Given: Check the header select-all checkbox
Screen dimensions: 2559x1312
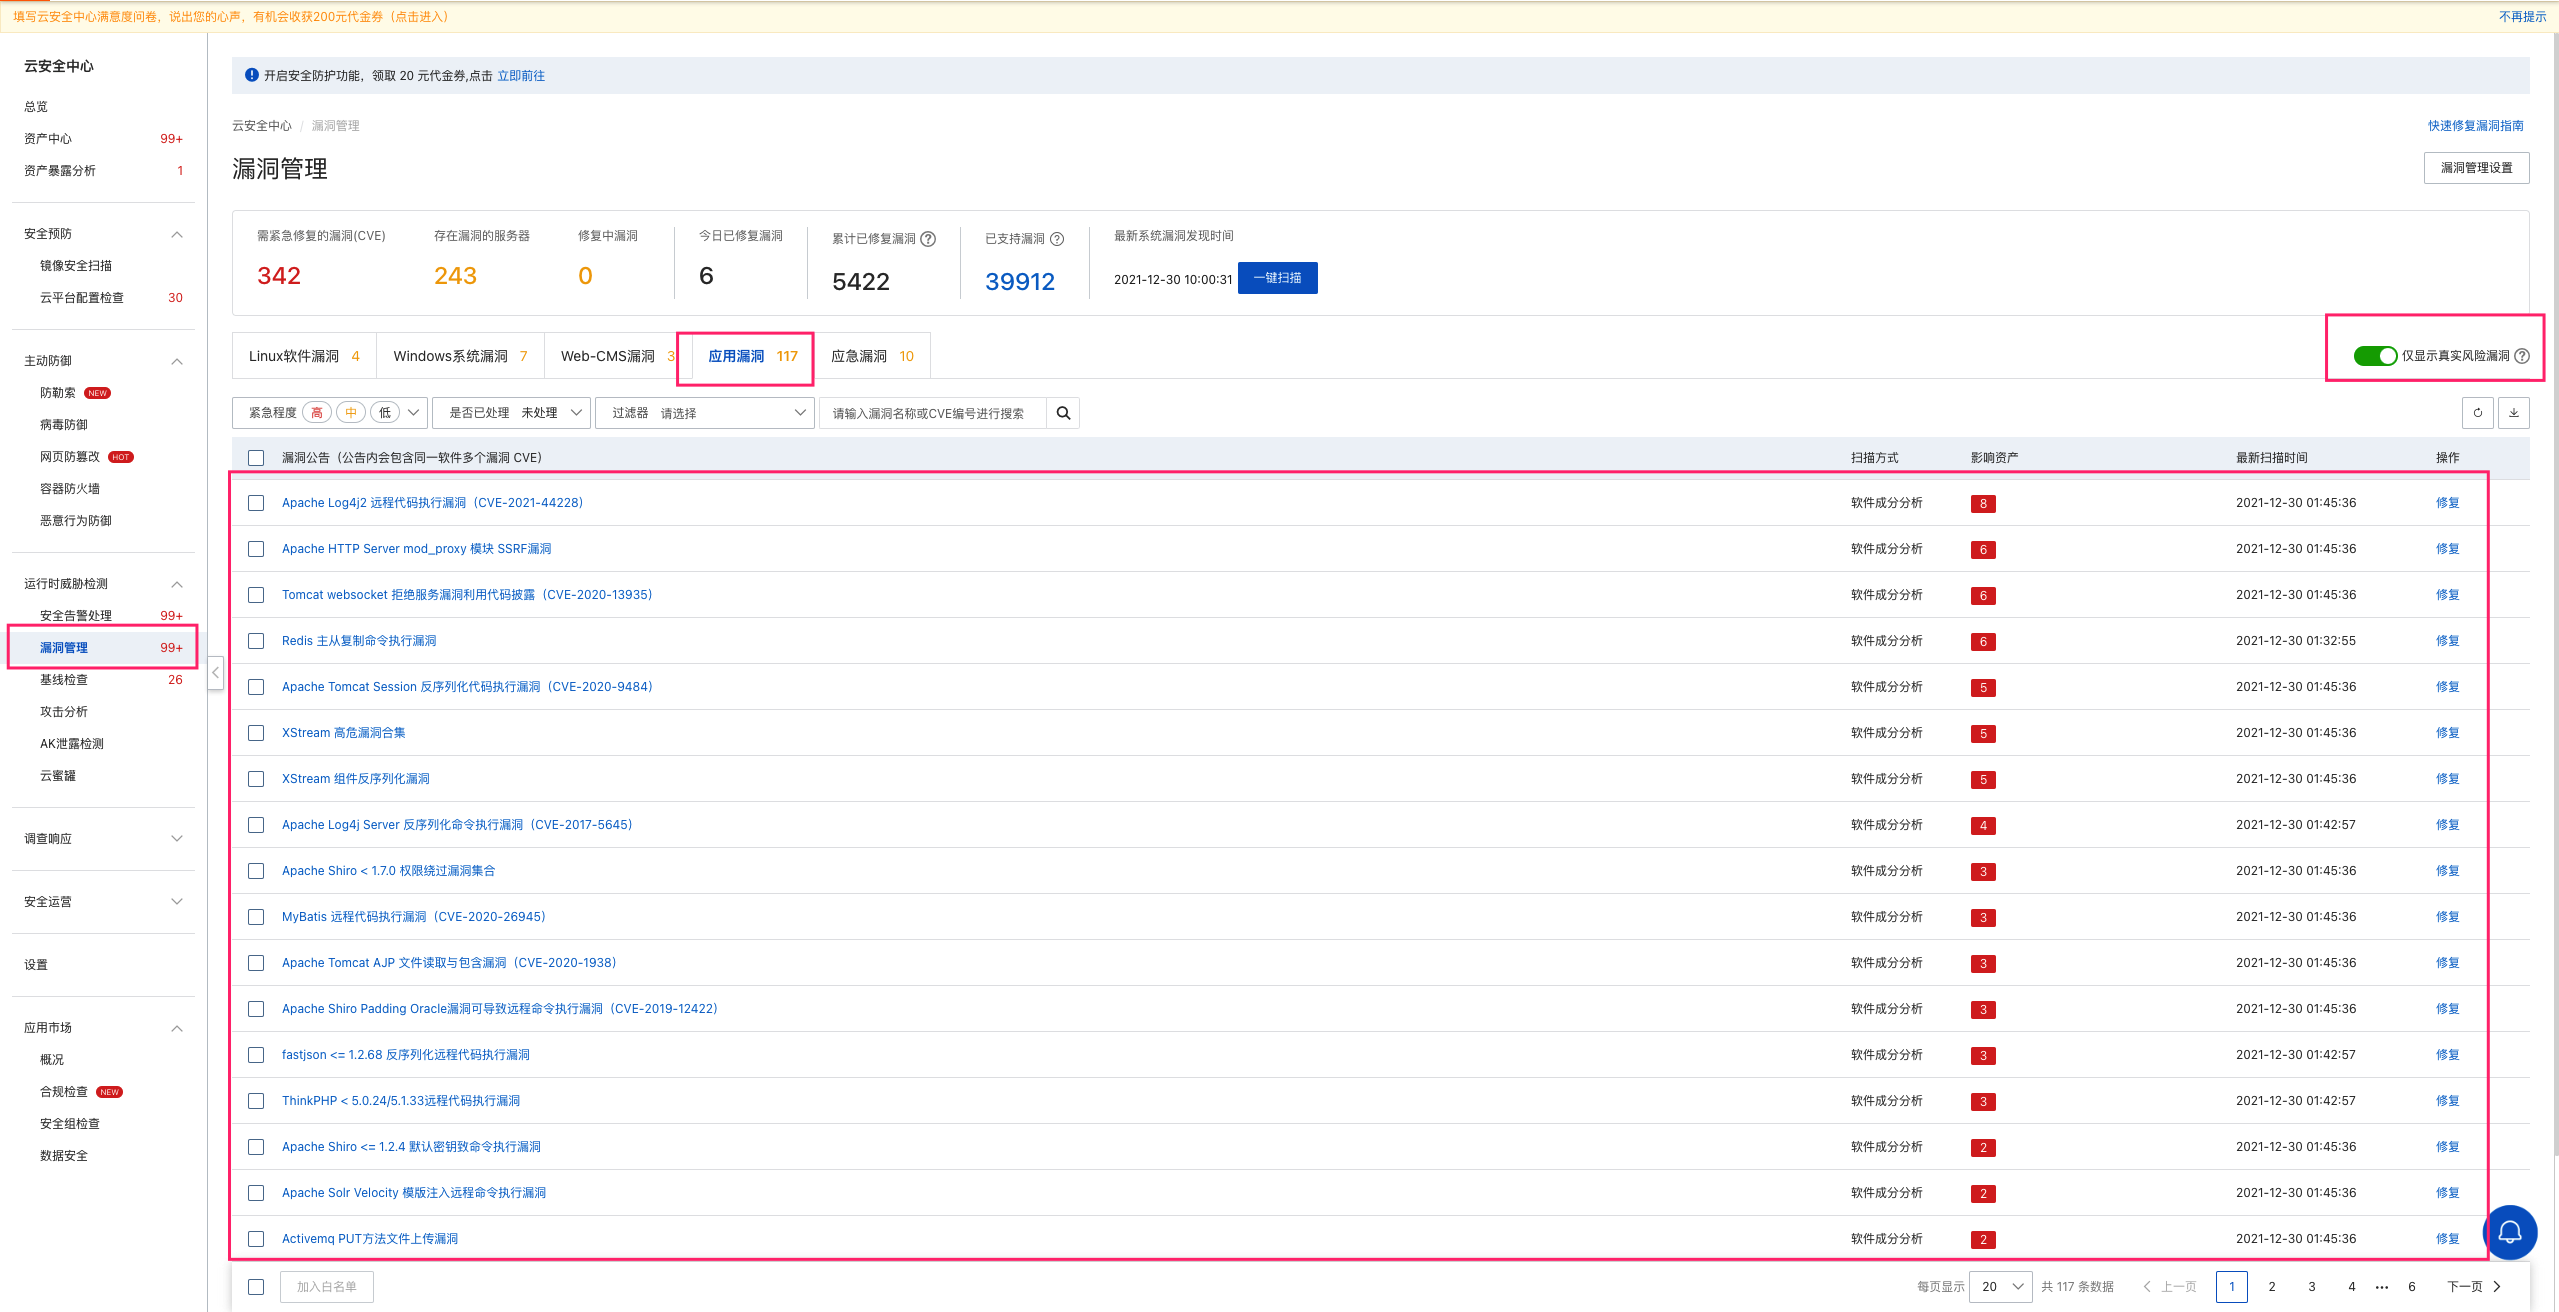Looking at the screenshot, I should (x=256, y=458).
